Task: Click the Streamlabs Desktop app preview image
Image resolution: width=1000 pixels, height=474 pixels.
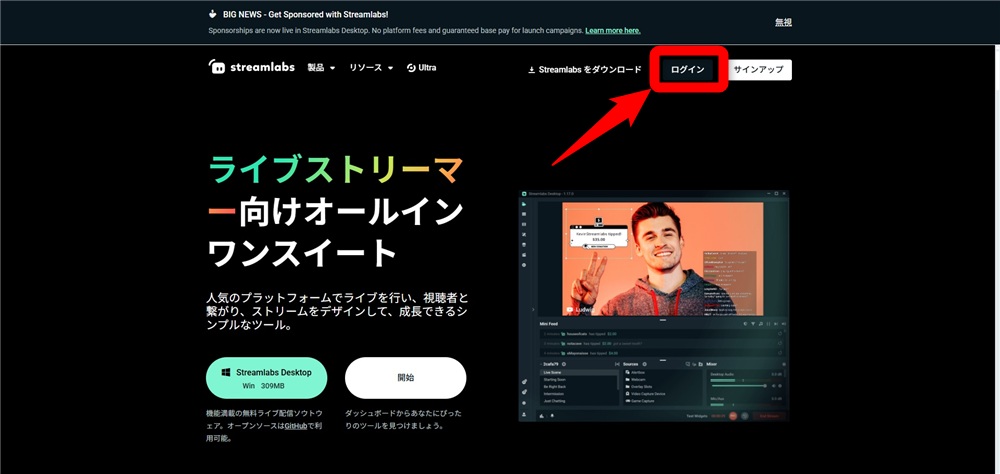Action: click(x=654, y=306)
